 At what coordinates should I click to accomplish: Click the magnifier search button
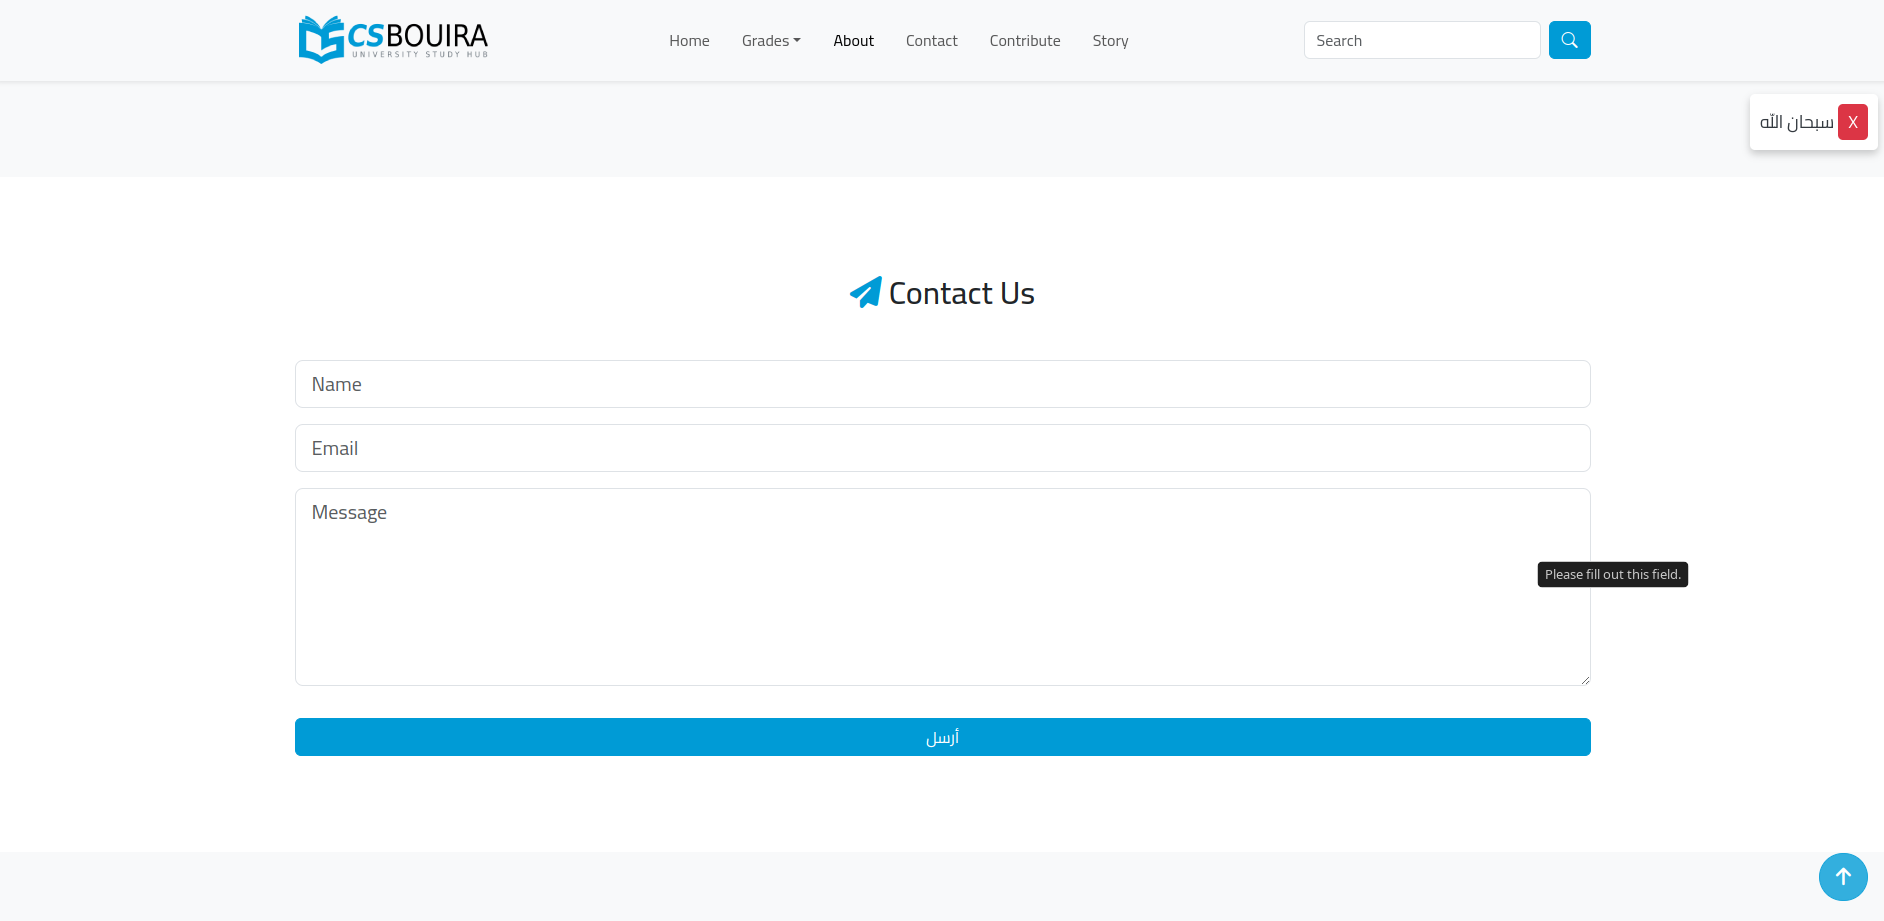[x=1569, y=40]
